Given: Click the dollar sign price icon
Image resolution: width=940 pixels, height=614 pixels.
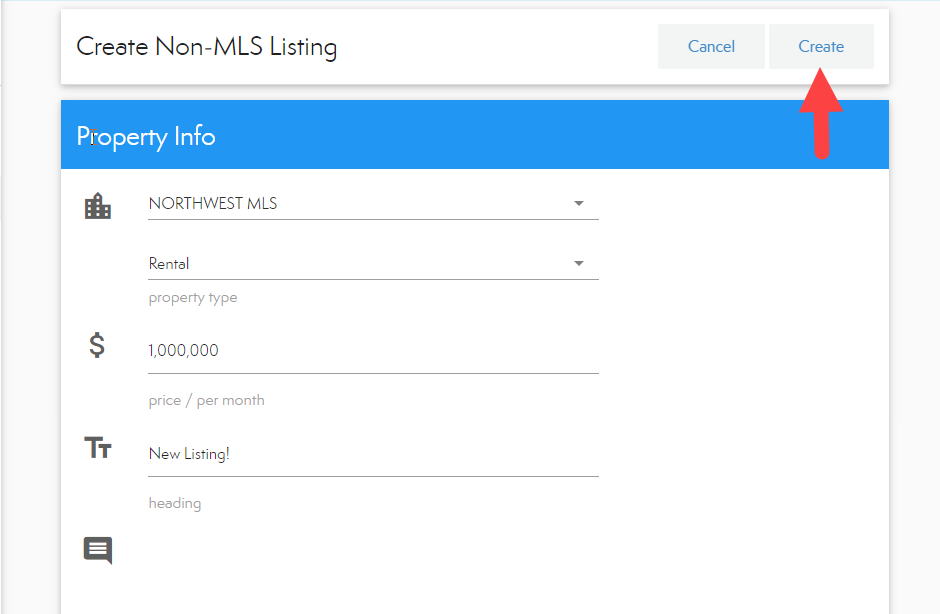Looking at the screenshot, I should [97, 346].
